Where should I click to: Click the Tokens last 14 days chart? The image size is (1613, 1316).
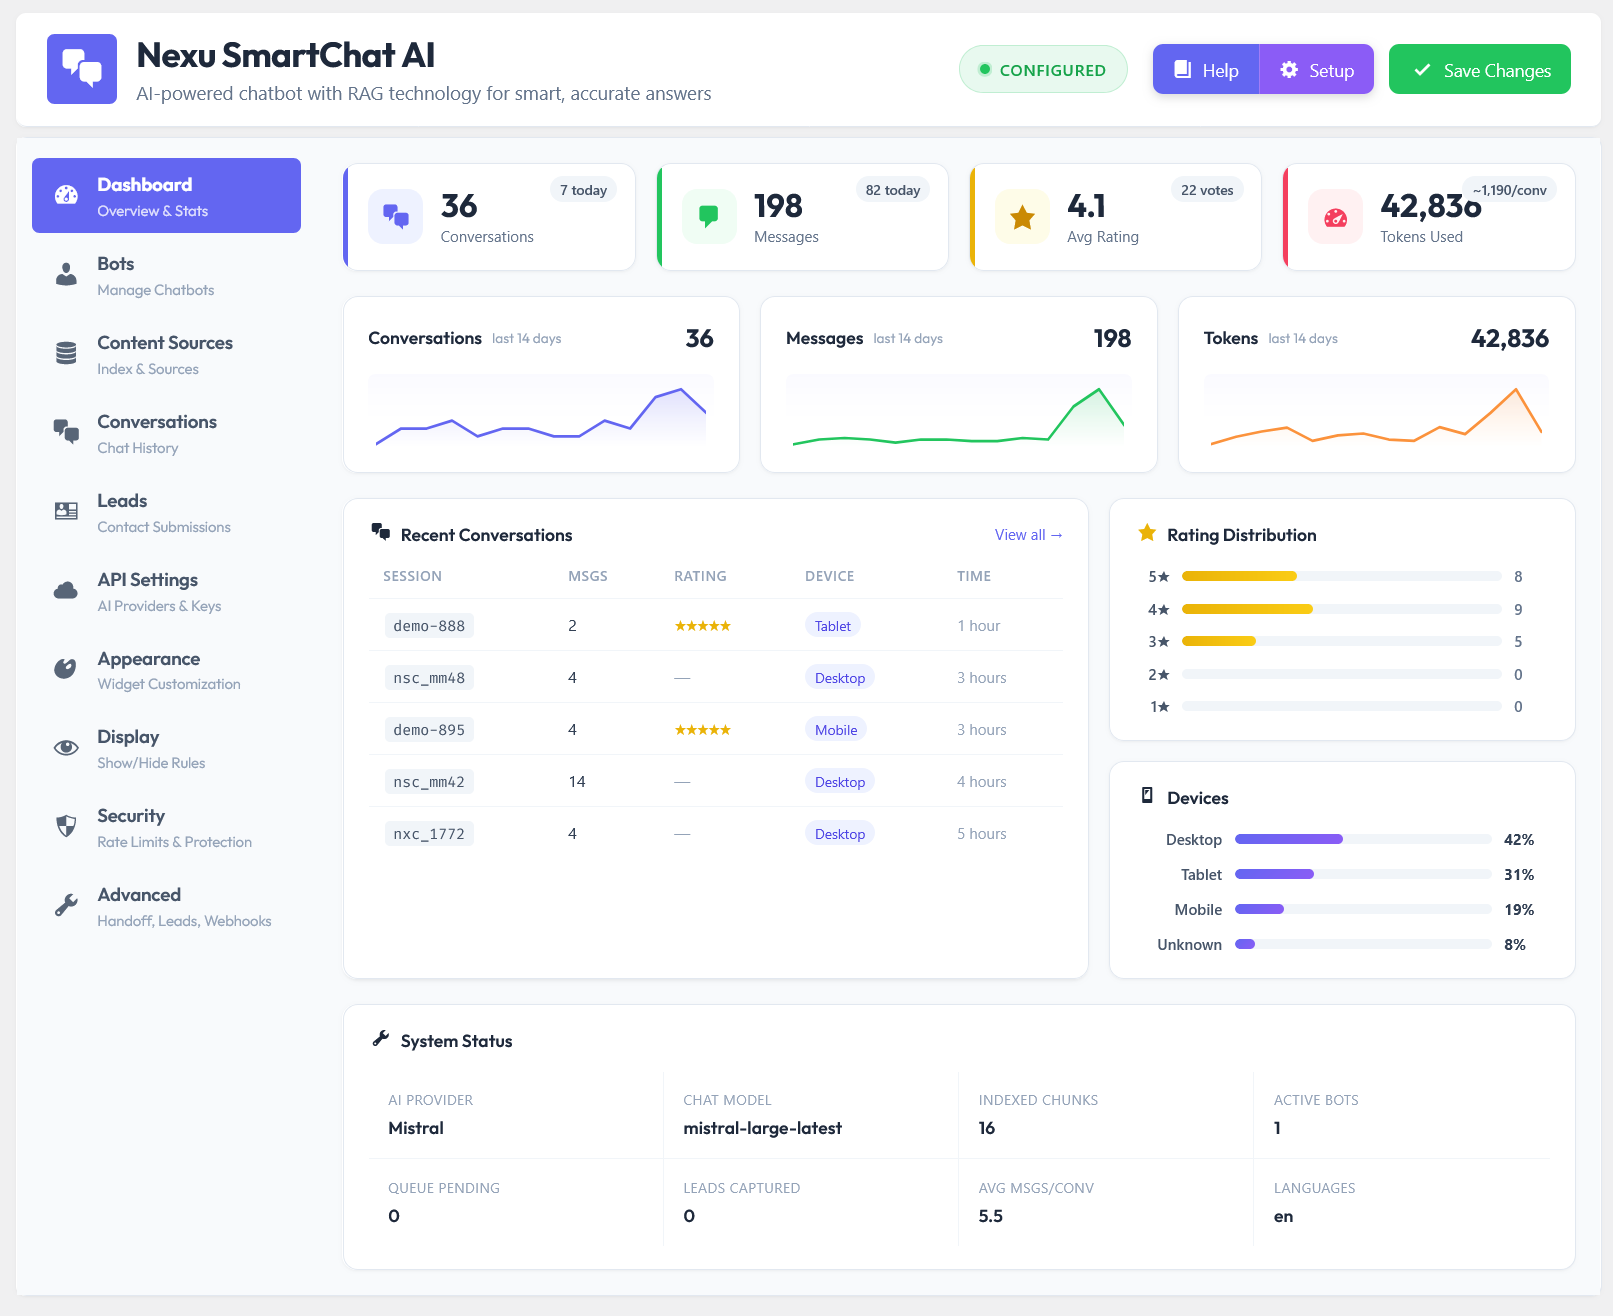tap(1376, 412)
